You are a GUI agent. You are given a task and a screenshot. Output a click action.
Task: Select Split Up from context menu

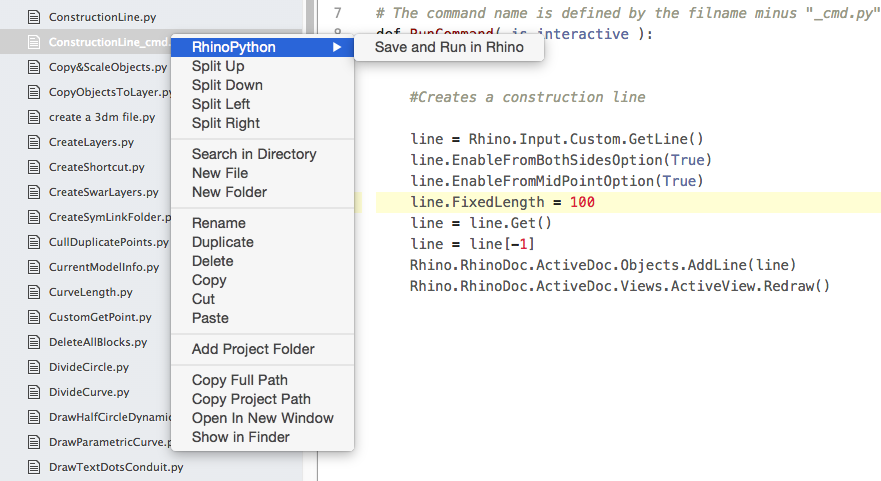click(x=262, y=66)
